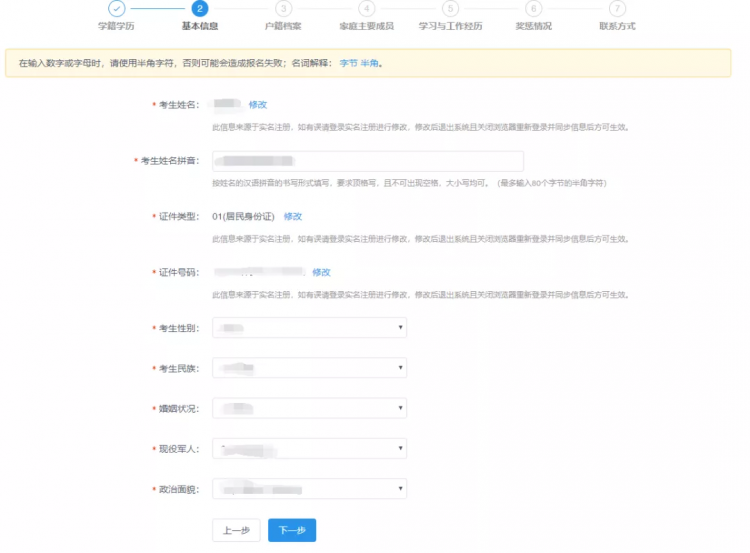Open the 考生民族 dropdown
Viewport: 750px width, 553px height.
click(309, 368)
